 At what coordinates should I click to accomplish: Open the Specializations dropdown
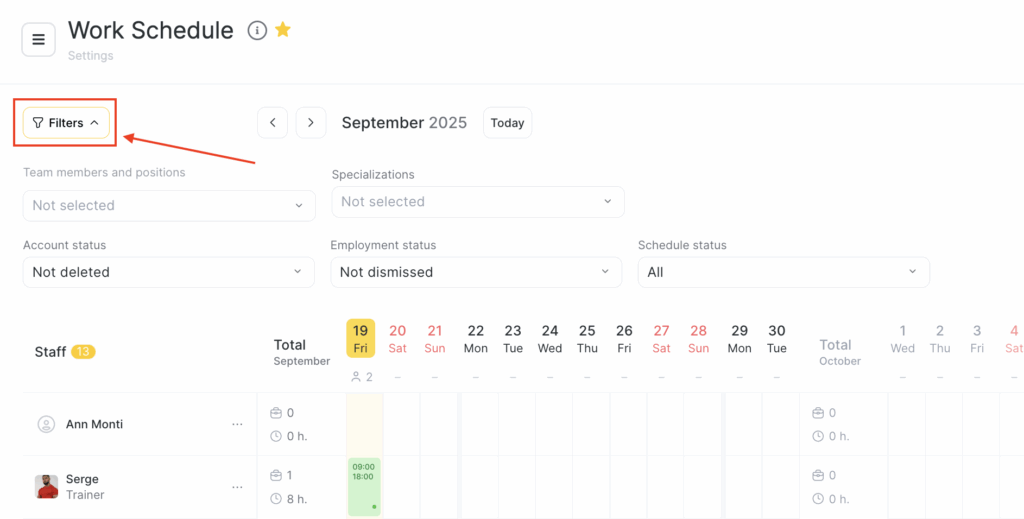(x=478, y=201)
